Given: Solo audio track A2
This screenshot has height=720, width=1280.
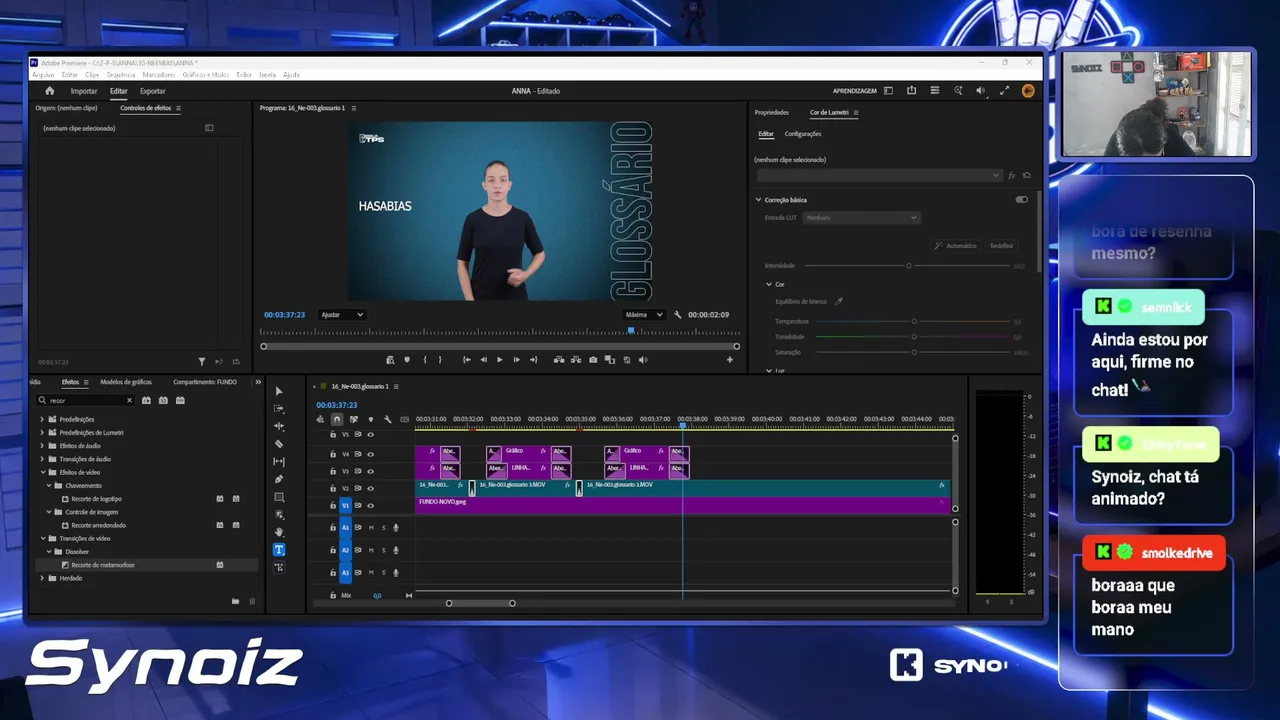Looking at the screenshot, I should 383,550.
